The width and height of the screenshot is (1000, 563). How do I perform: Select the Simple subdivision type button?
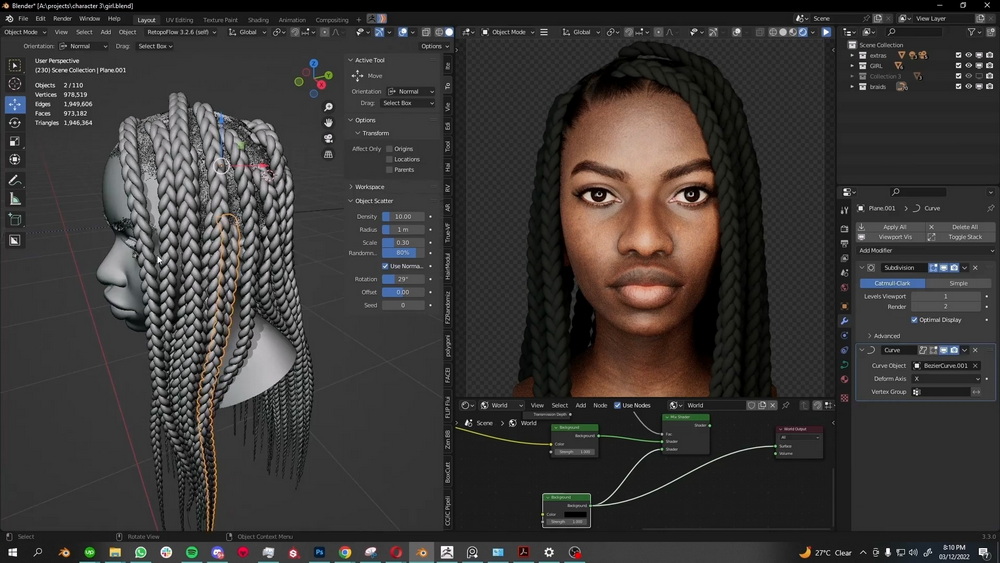coord(959,283)
